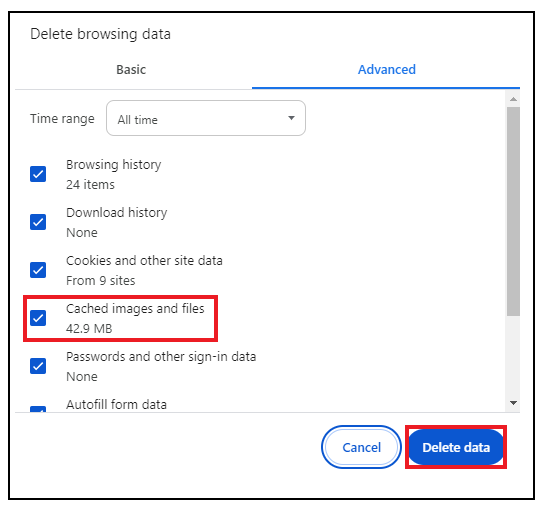
Task: Click the dropdown arrow beside All time
Action: pyautogui.click(x=291, y=118)
